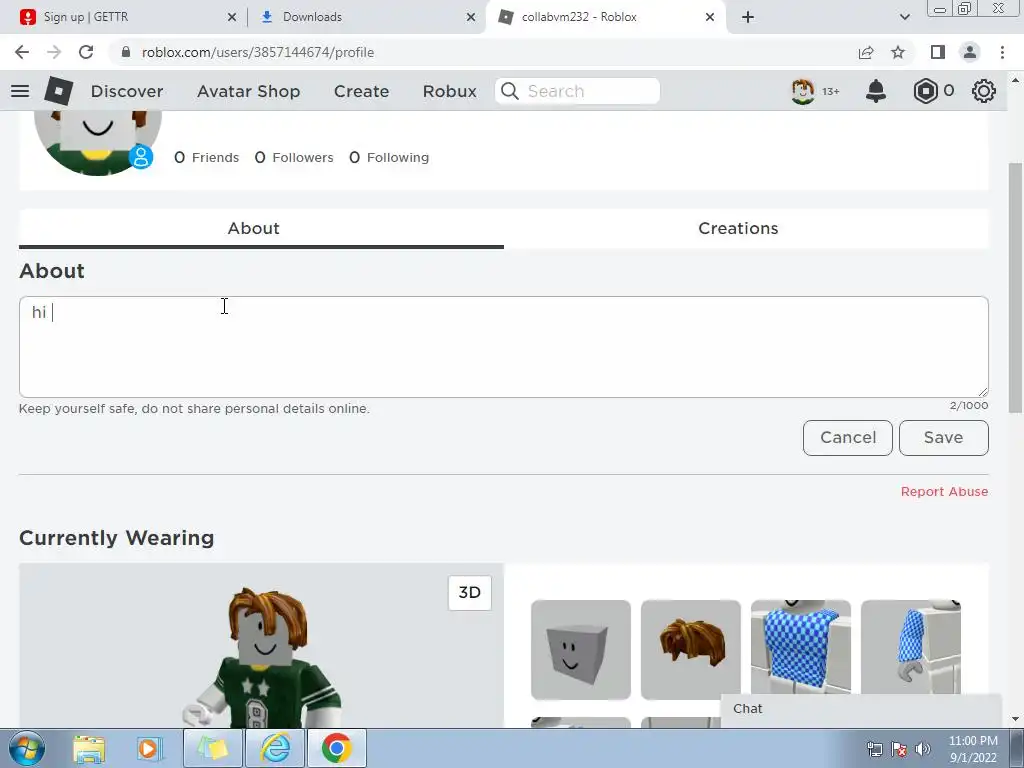The image size is (1024, 768).
Task: Click the page vertical scrollbar thumb
Action: [x=1015, y=287]
